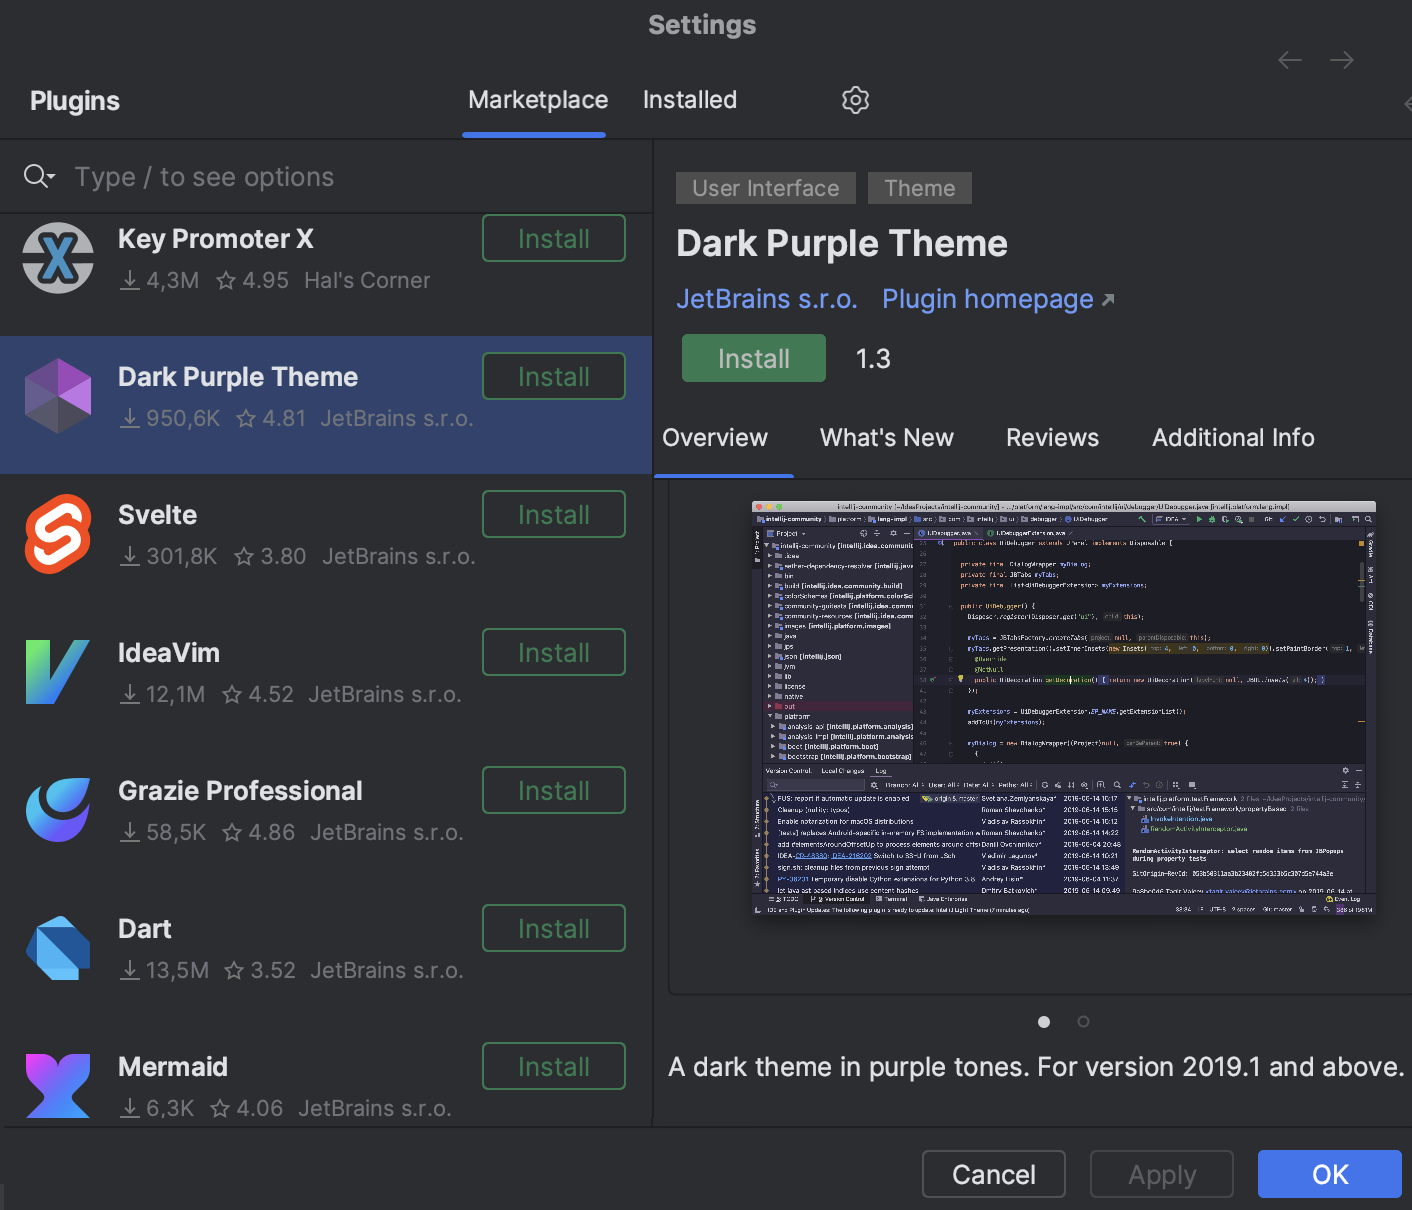Select the Dark Purple Theme plugin icon

57,396
